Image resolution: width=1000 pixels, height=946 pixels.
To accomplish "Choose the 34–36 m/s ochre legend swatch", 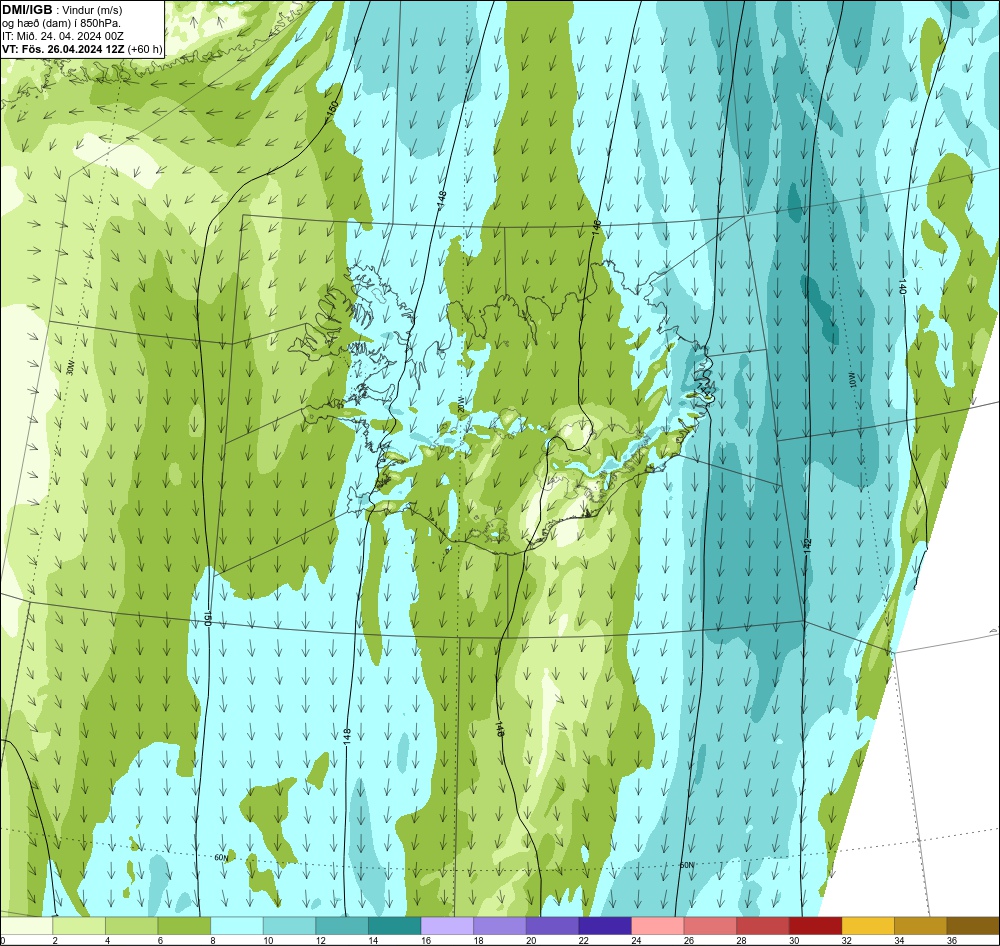I will click(x=921, y=926).
